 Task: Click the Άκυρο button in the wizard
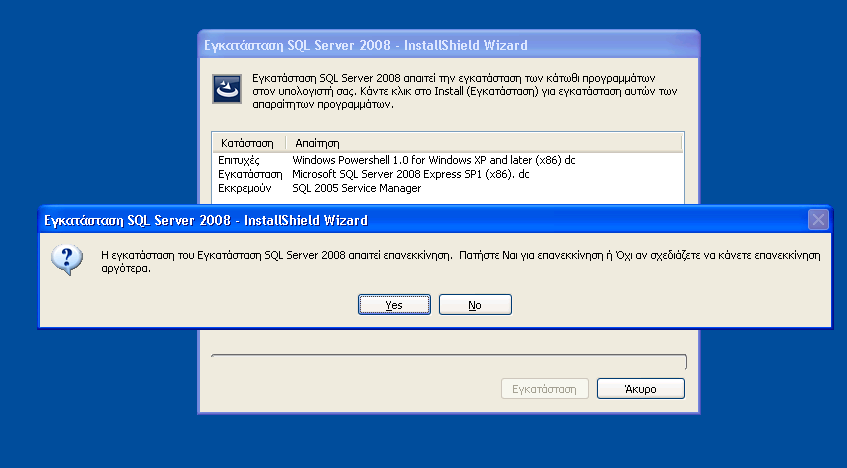point(641,389)
